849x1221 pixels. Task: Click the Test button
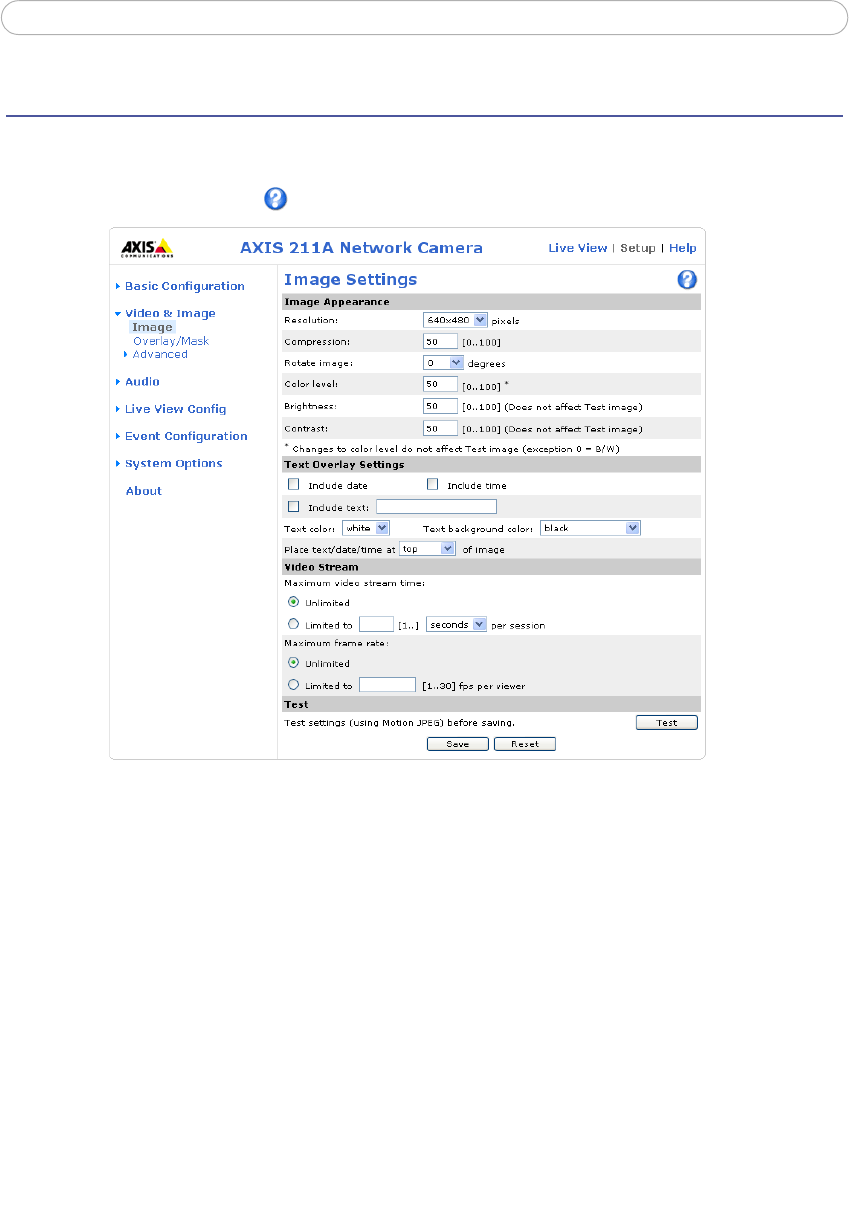(x=667, y=722)
